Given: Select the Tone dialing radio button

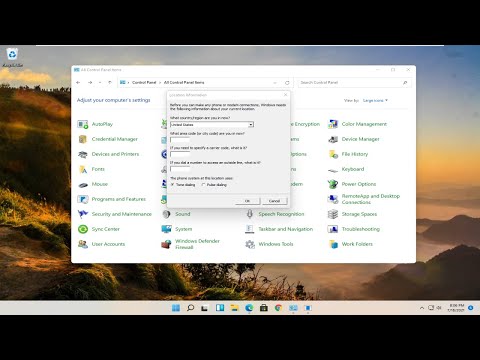Looking at the screenshot, I should point(172,184).
